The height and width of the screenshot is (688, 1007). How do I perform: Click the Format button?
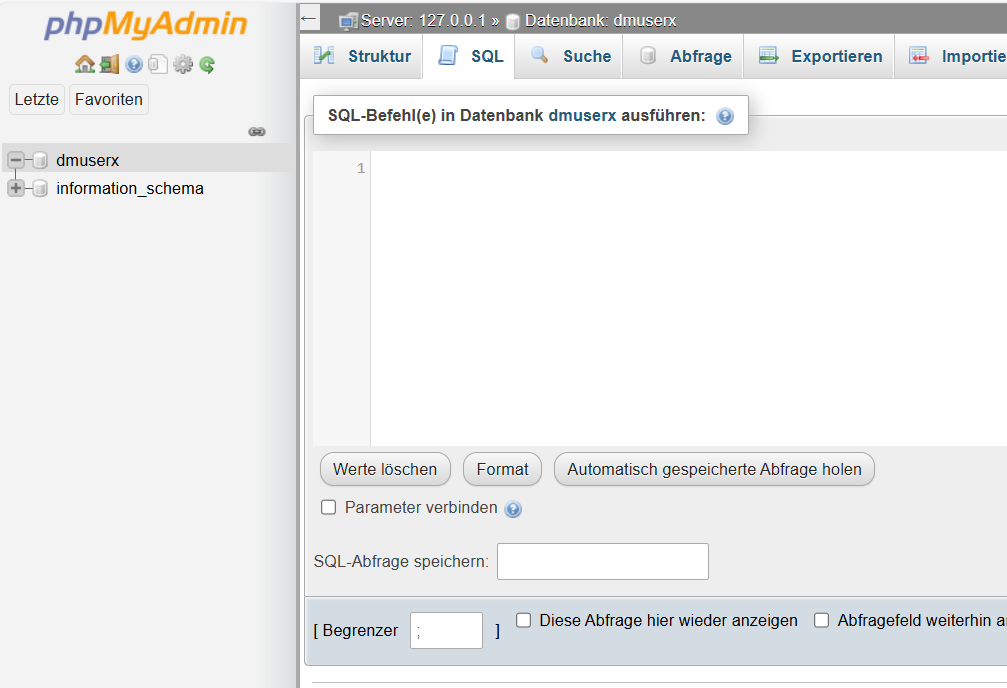[x=502, y=469]
